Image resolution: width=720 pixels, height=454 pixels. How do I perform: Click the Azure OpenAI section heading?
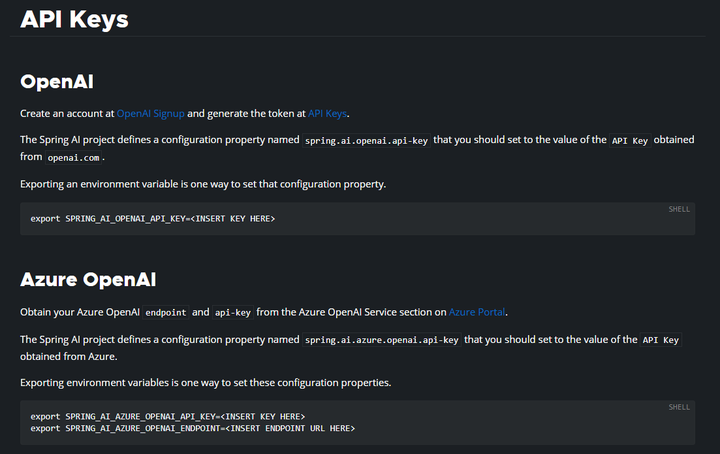point(88,279)
